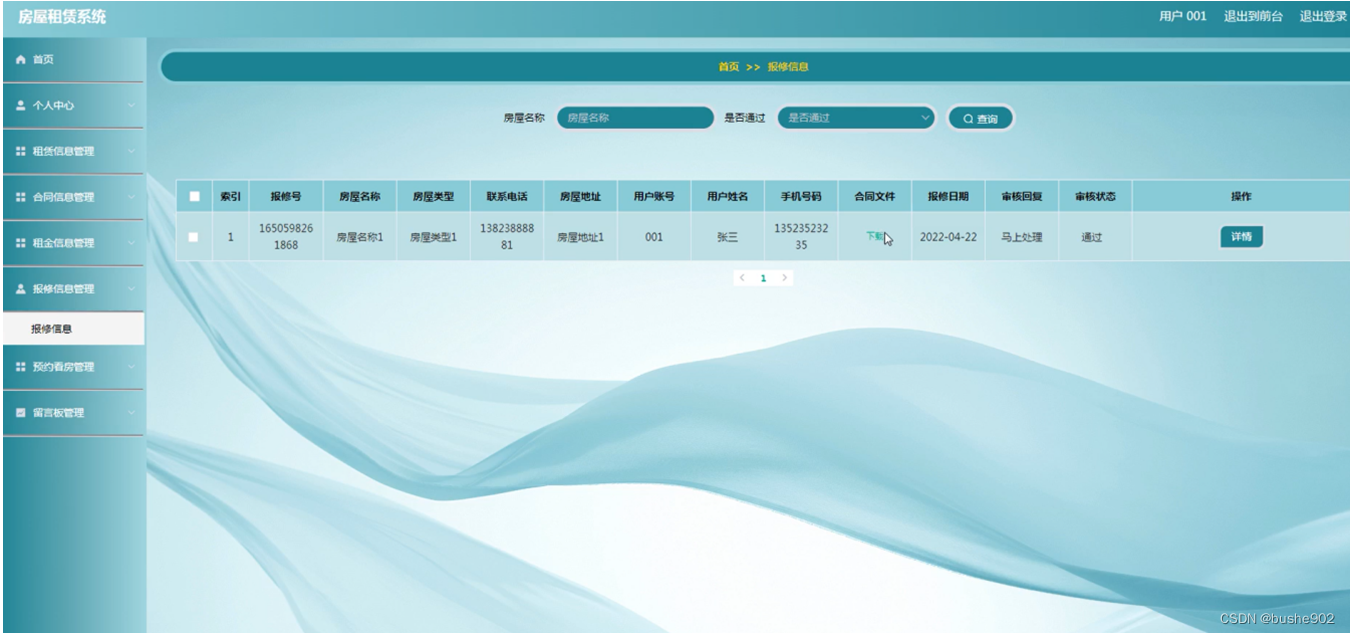Expand the 合同信息管理 chevron

pyautogui.click(x=131, y=197)
